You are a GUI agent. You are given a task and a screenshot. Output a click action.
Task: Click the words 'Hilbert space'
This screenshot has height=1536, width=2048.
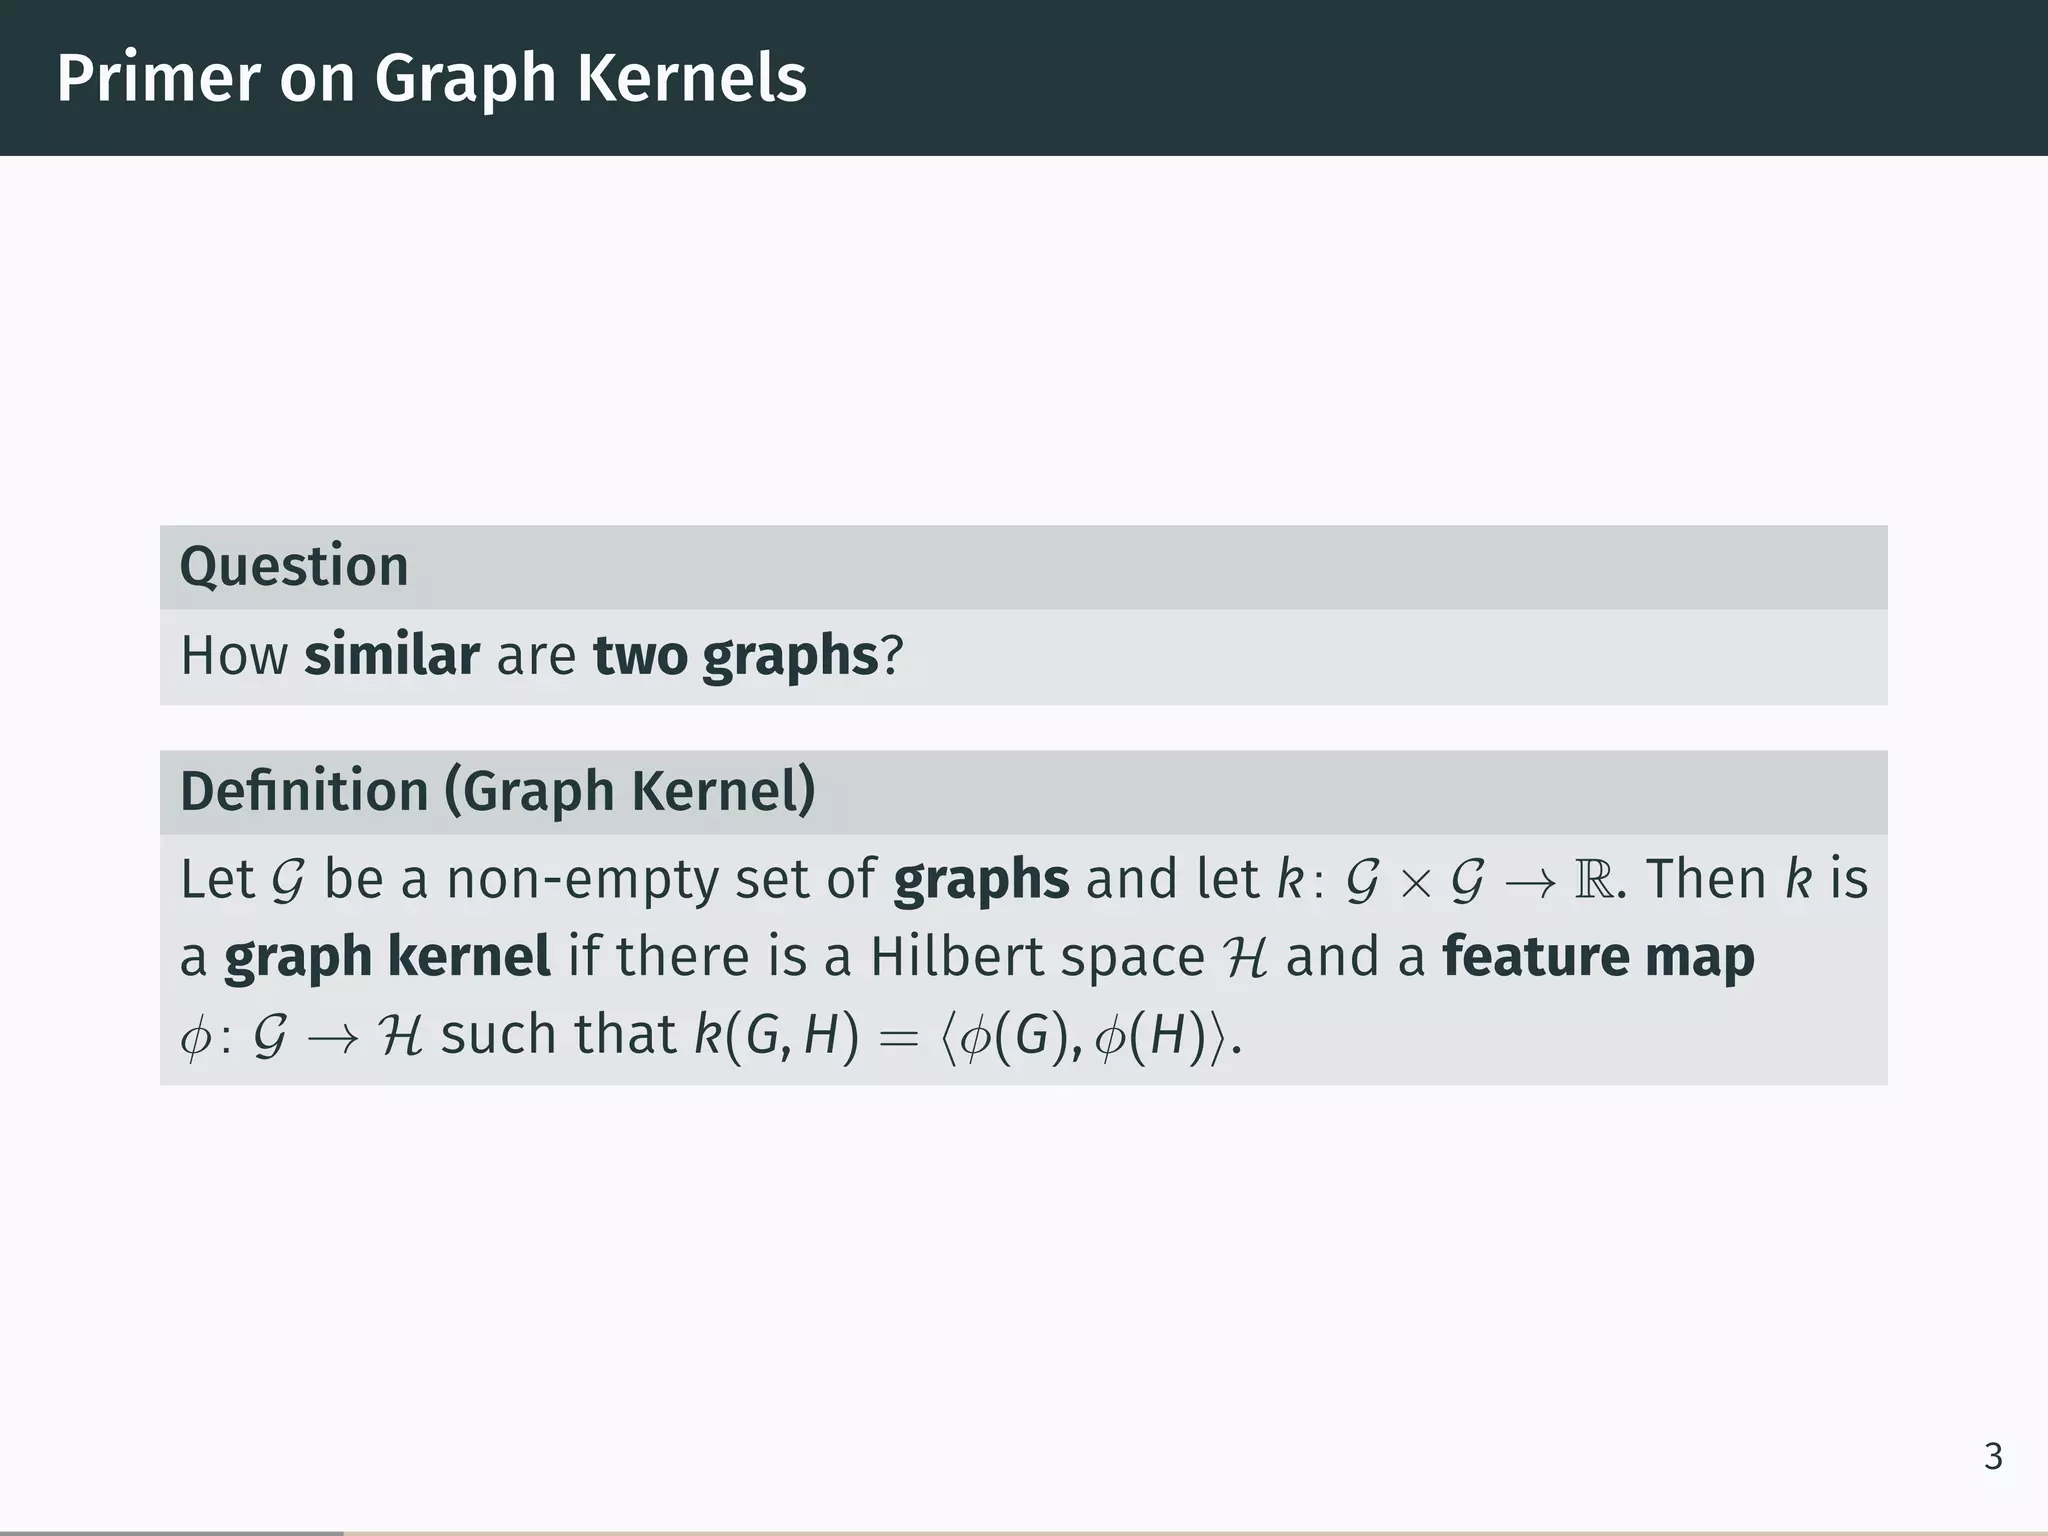click(1037, 957)
